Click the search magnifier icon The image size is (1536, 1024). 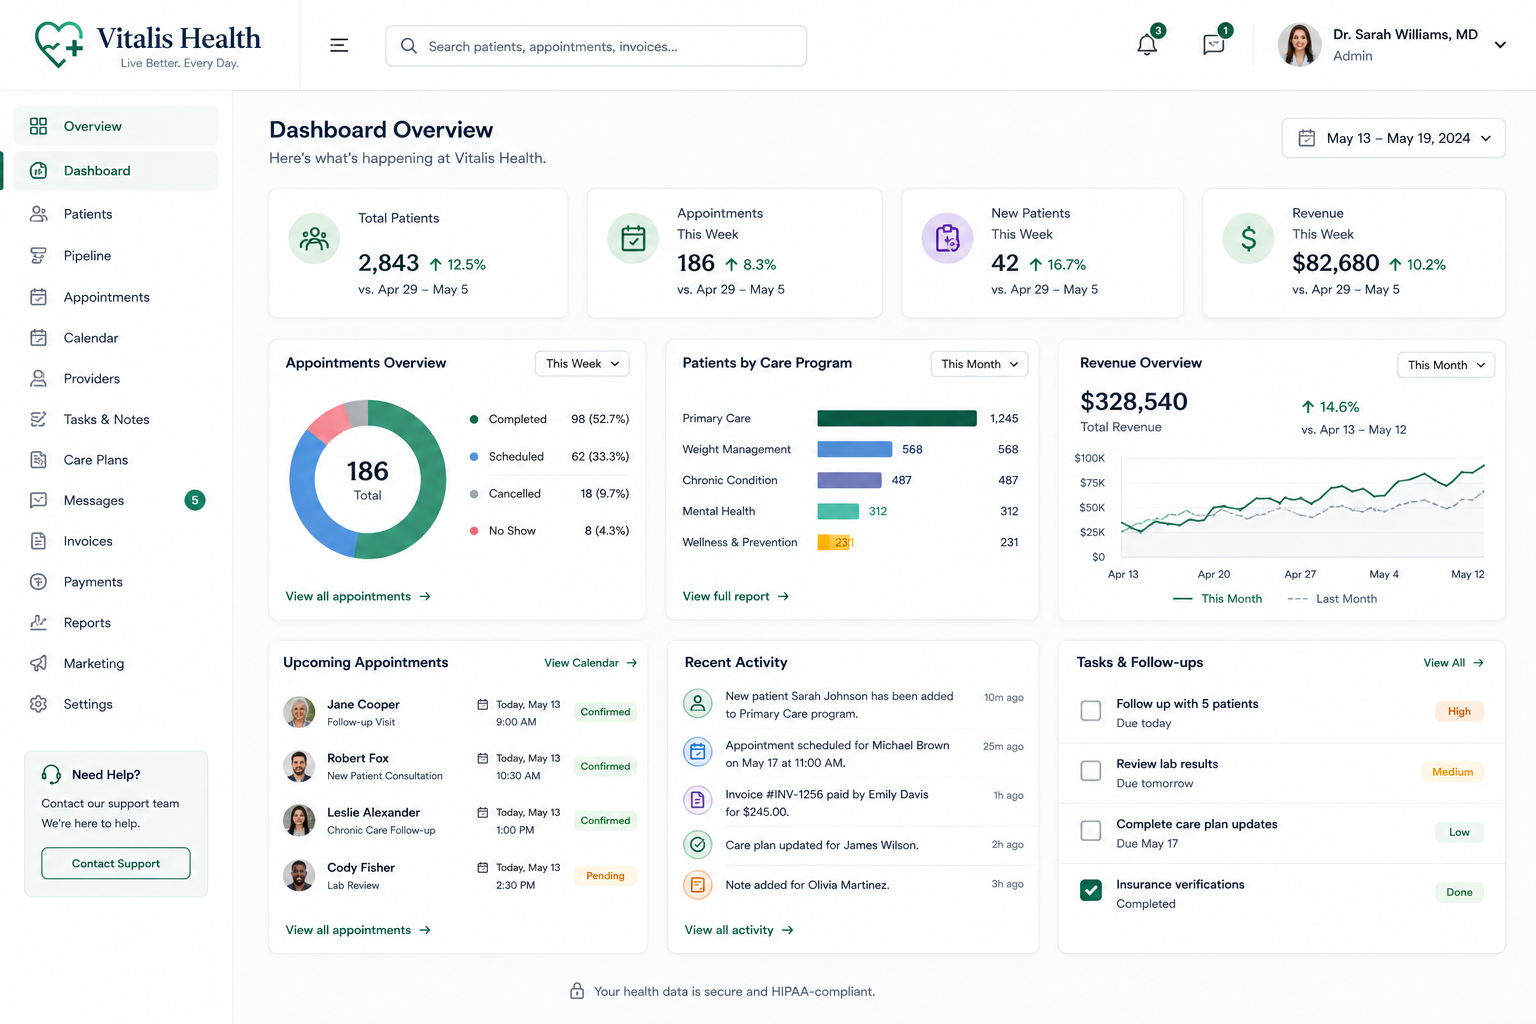pos(408,46)
